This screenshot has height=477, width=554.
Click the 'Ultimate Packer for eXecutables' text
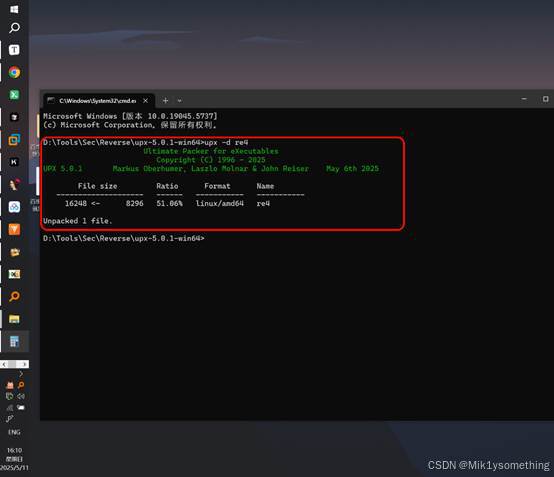click(211, 151)
